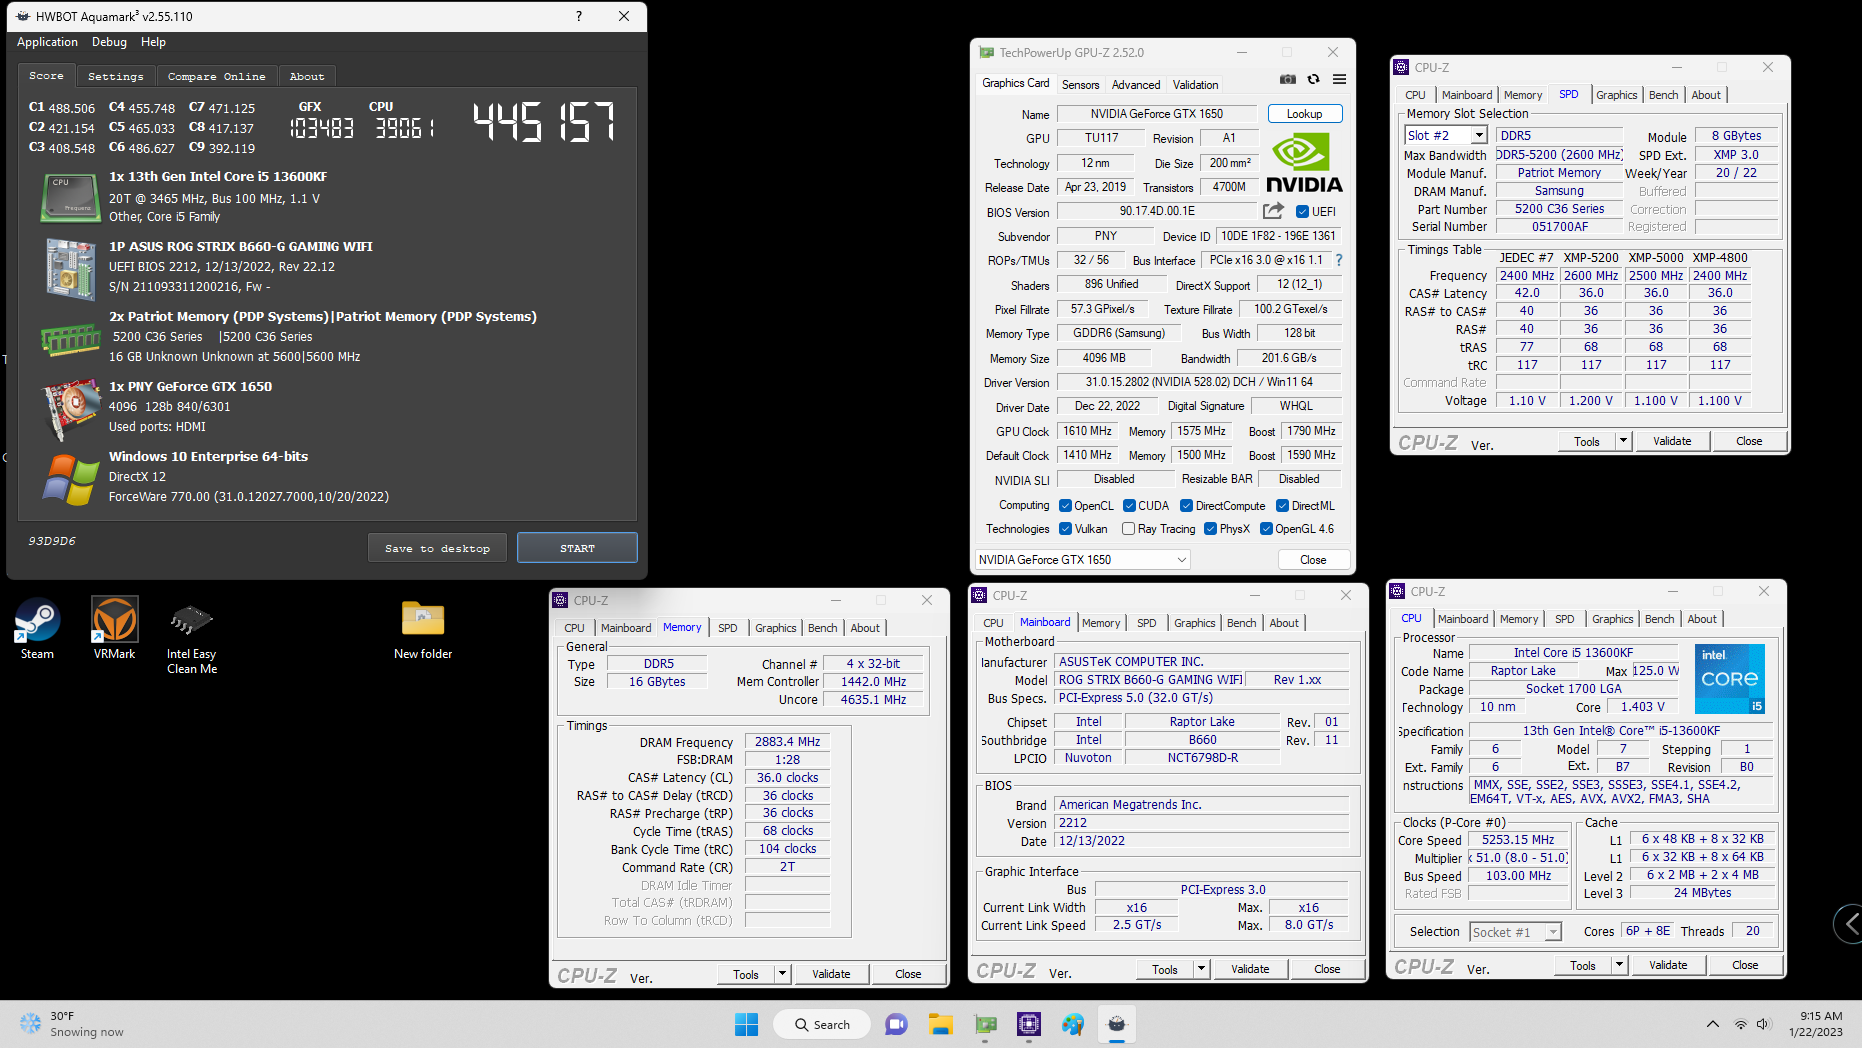Switch to CPU-Z in the taskbar
1862x1048 pixels.
click(1029, 1024)
